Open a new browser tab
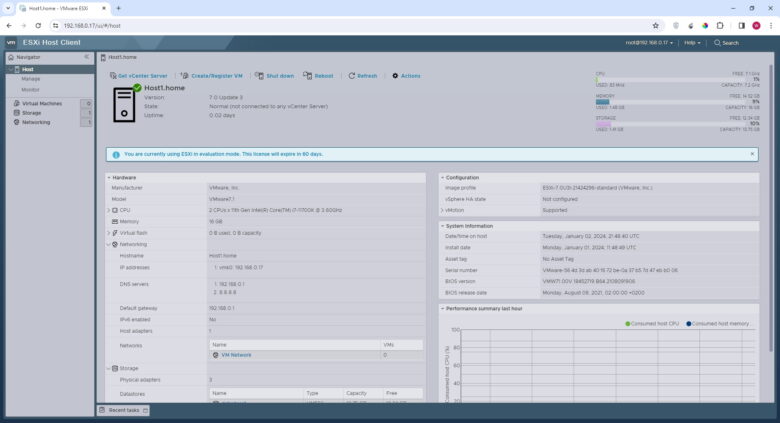Screen dimensions: 780x423 (118, 8)
